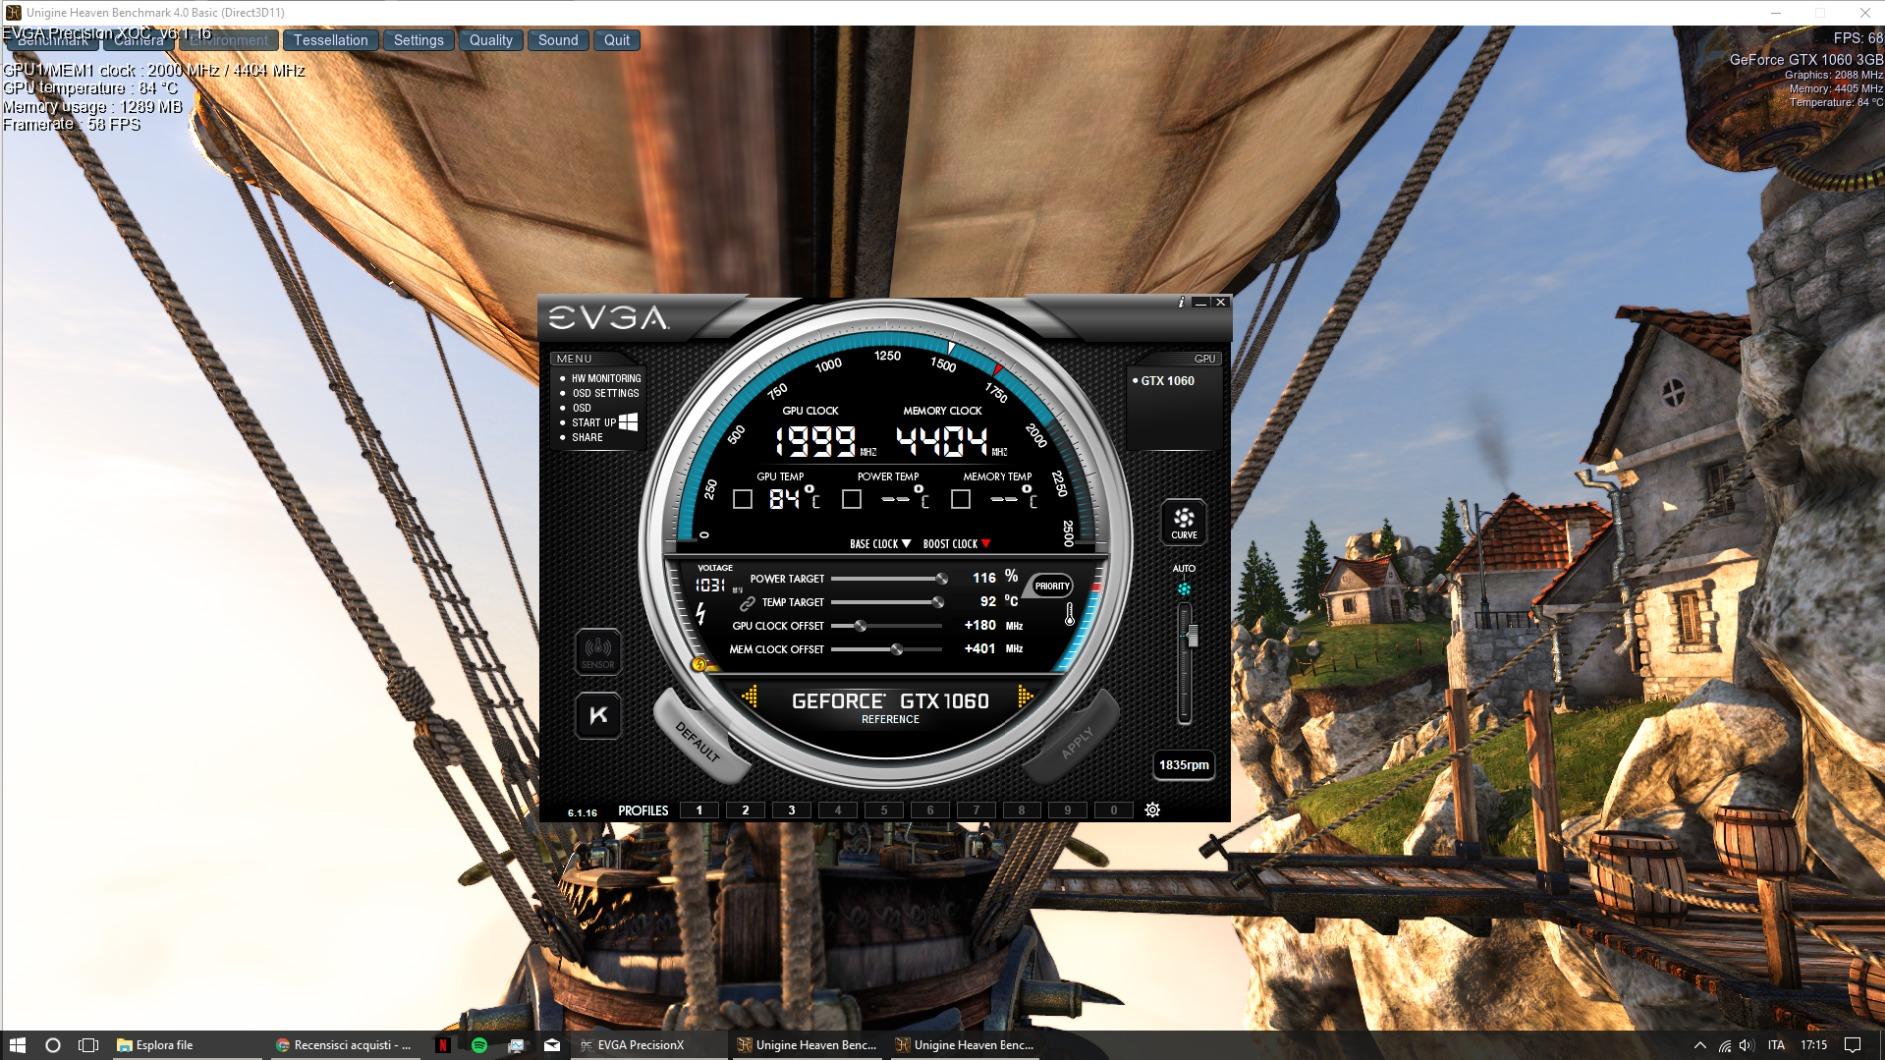Click the left yellow arrow beside GeForce label
The height and width of the screenshot is (1060, 1885).
click(750, 696)
